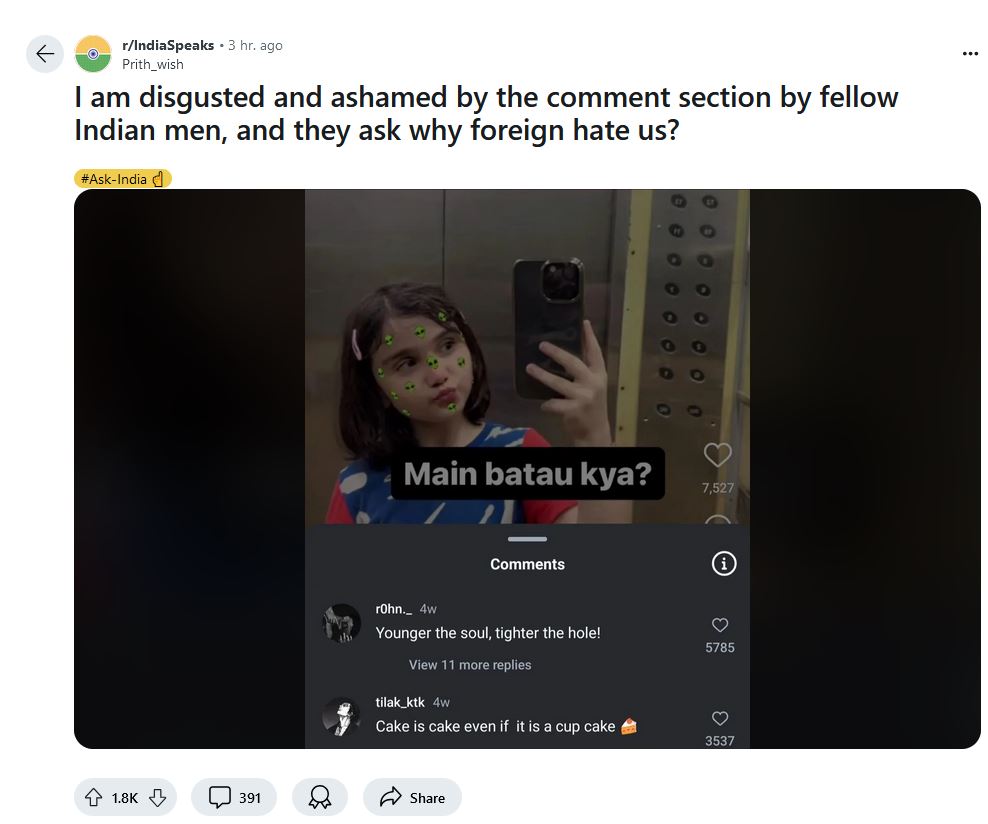The image size is (988, 824).
Task: Like the comment with 5785 hearts
Action: (720, 624)
